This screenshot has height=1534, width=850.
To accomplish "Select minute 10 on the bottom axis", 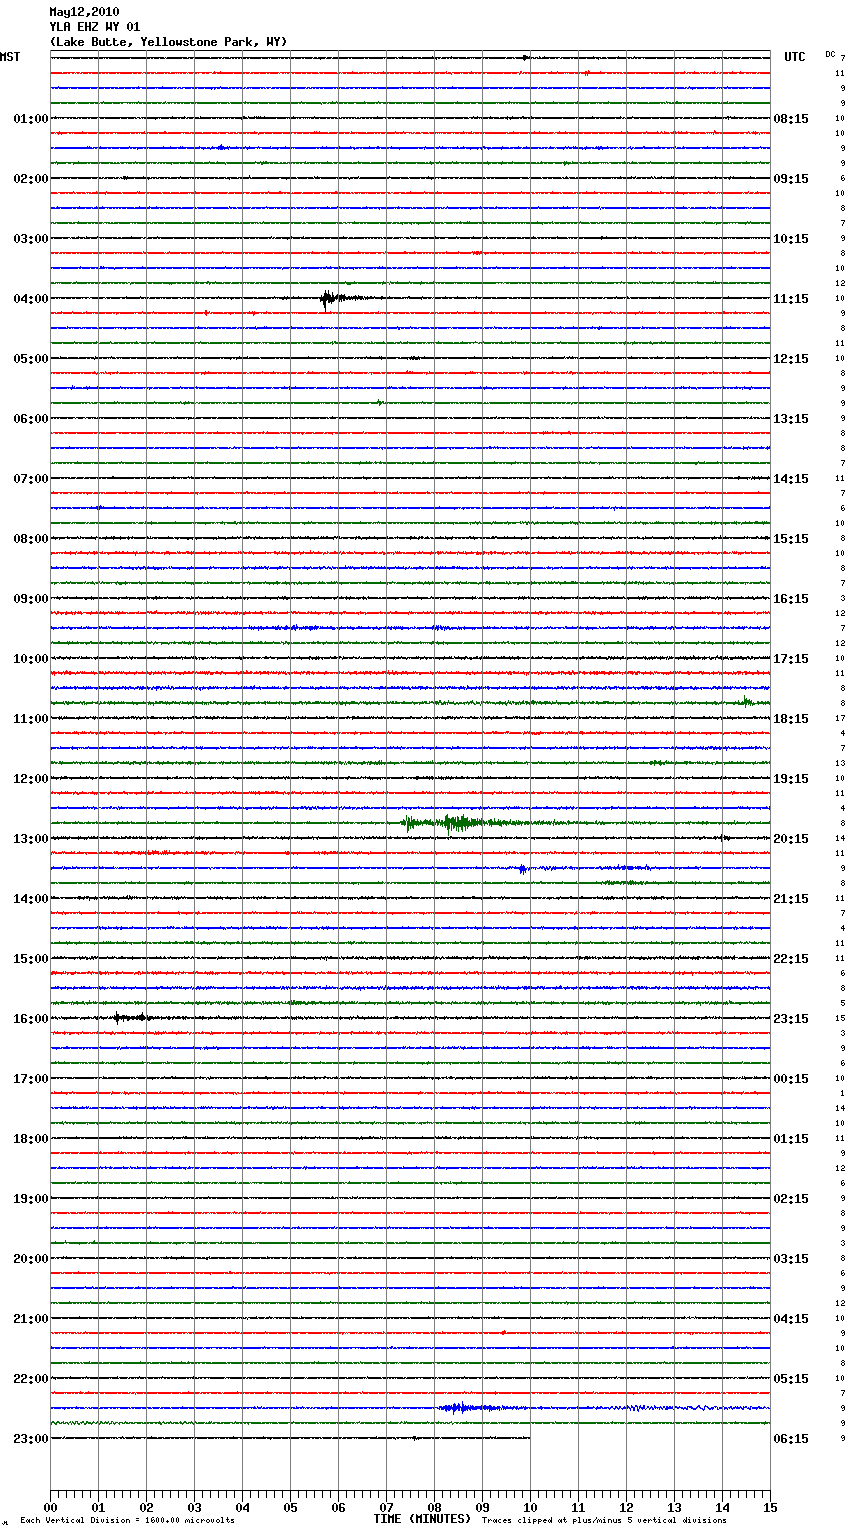I will click(530, 1507).
